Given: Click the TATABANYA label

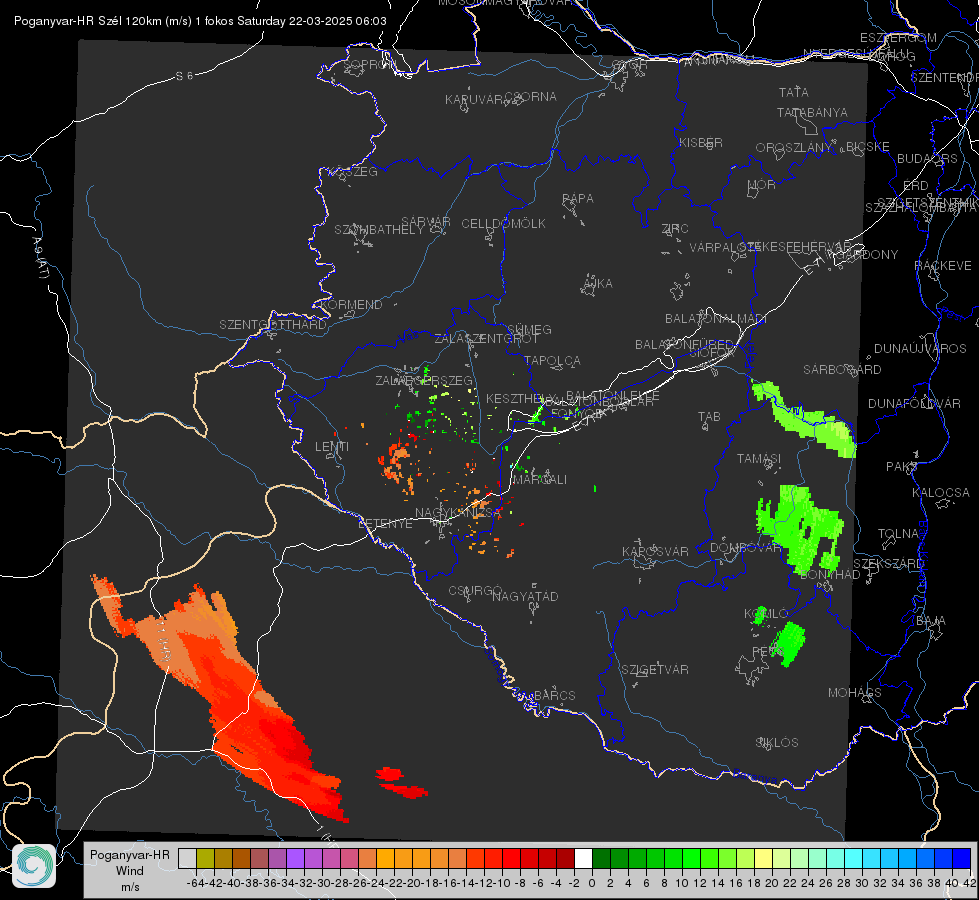Looking at the screenshot, I should coord(812,112).
